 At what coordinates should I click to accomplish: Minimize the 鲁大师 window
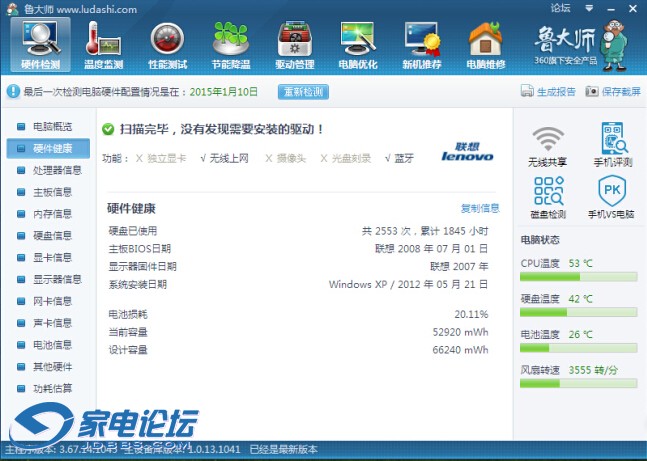(611, 9)
